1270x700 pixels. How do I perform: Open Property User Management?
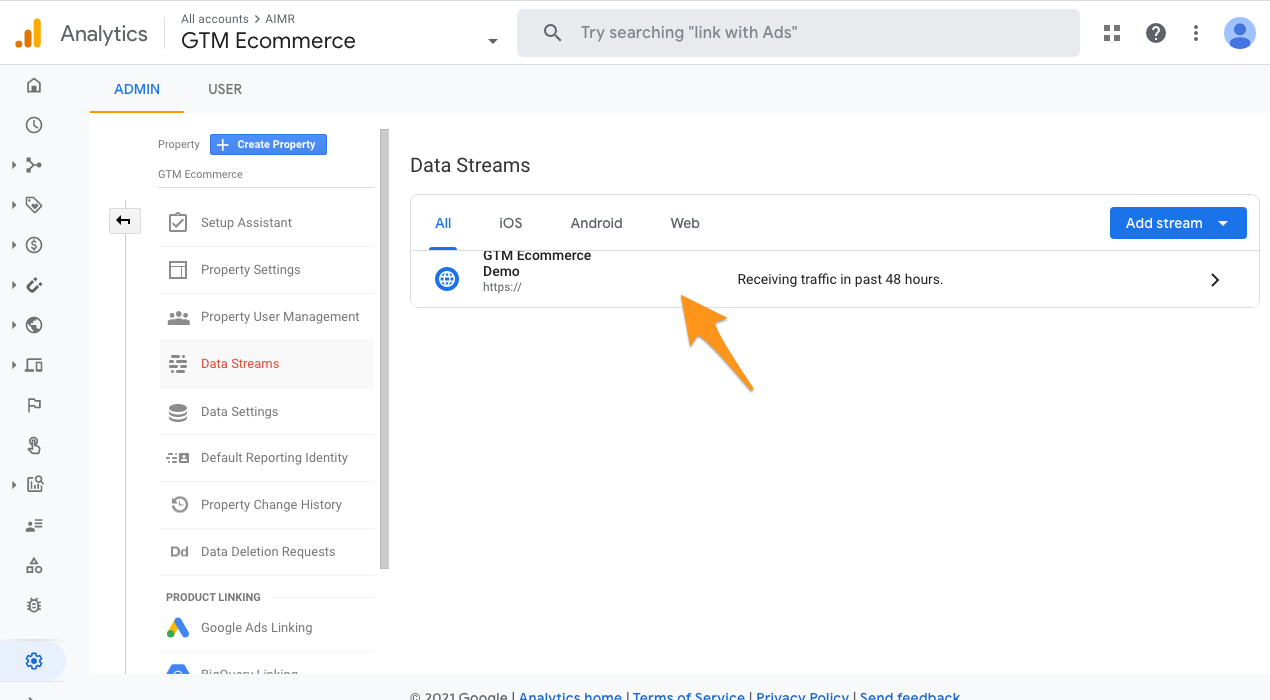tap(267, 317)
